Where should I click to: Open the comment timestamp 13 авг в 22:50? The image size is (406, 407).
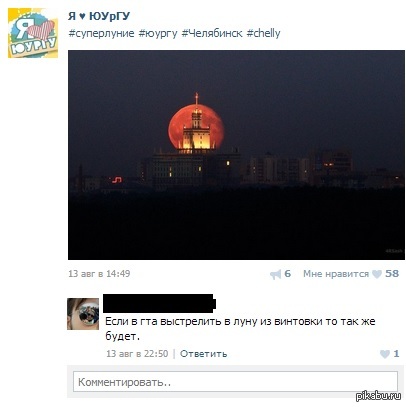pyautogui.click(x=137, y=354)
